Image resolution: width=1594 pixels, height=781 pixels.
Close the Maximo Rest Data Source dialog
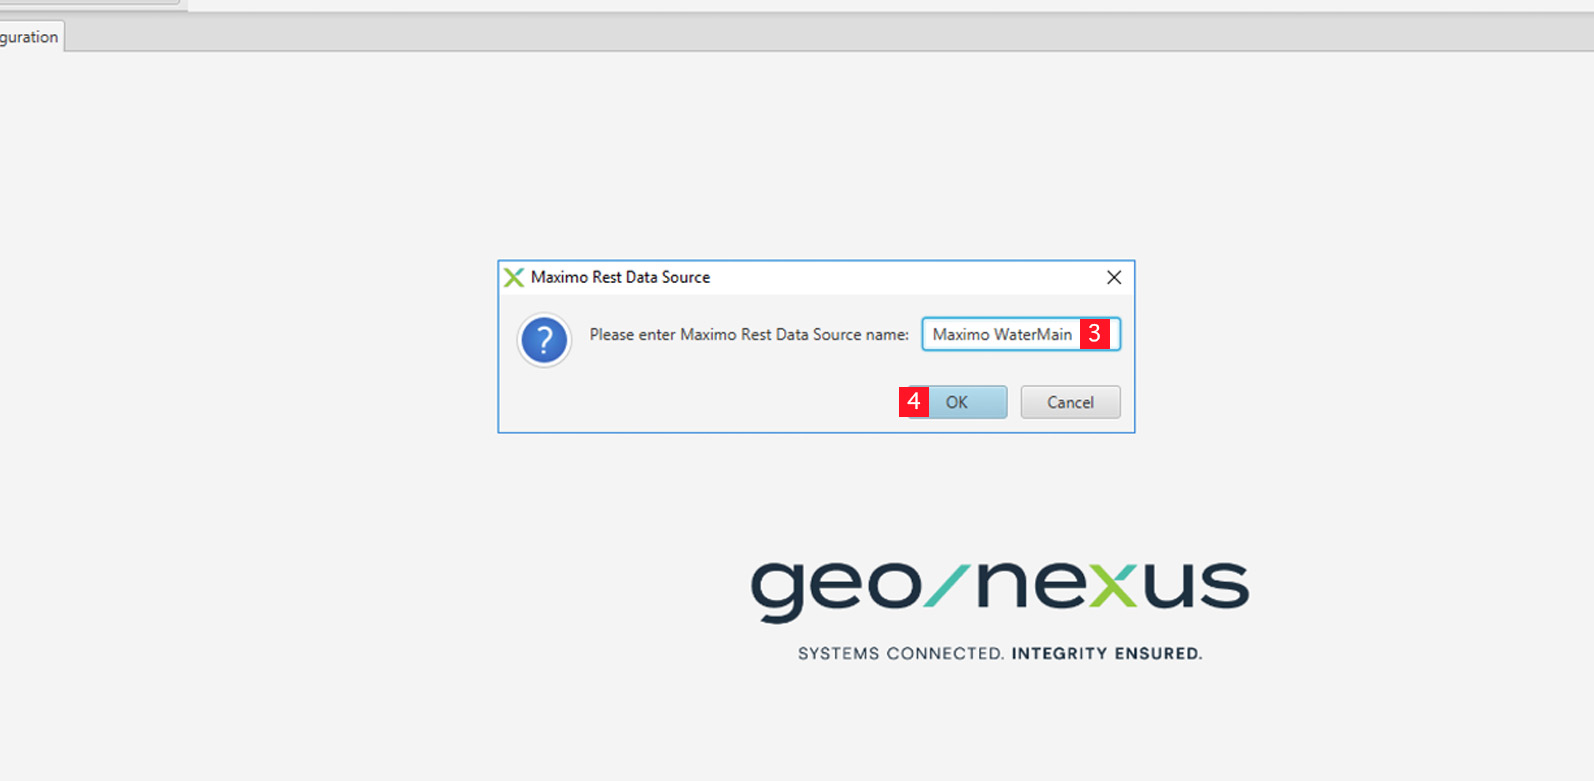click(1114, 277)
